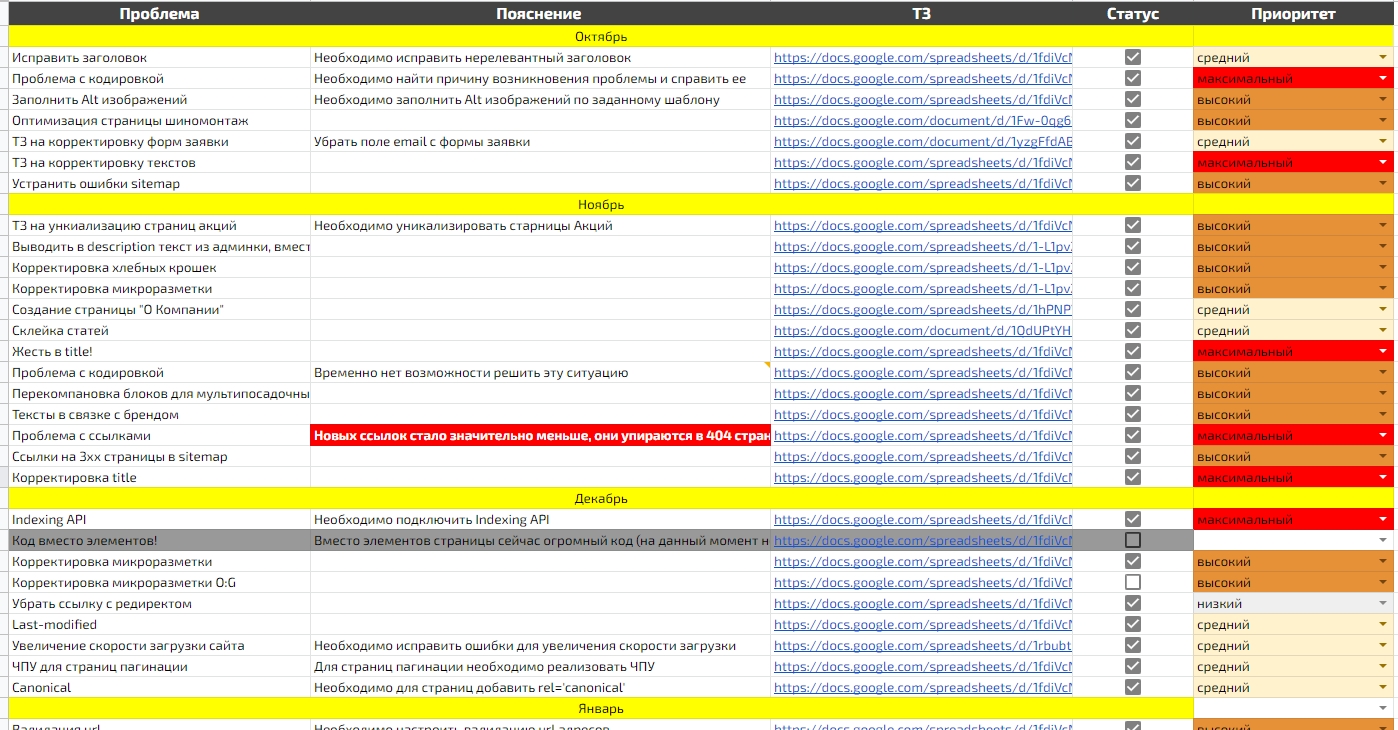Click the Проблема column header
Viewport: 1398px width, 730px height.
[159, 14]
